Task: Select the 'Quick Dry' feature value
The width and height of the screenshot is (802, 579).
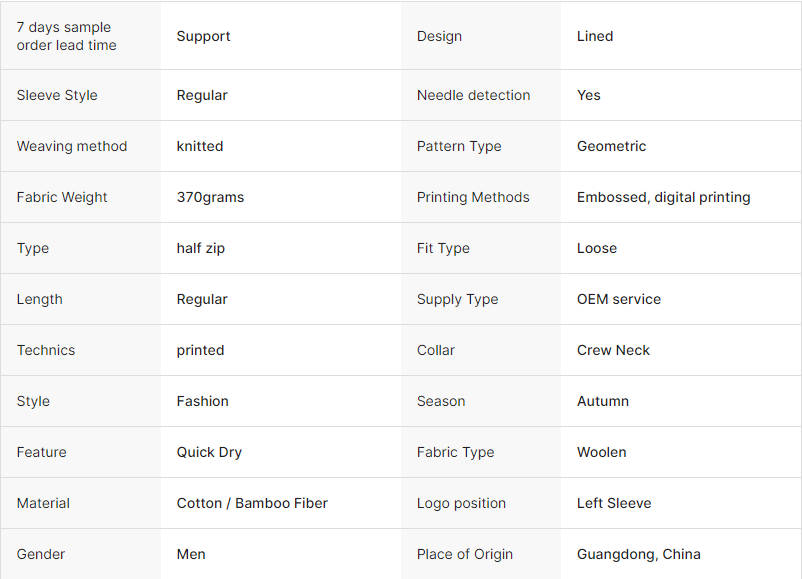Action: (209, 452)
